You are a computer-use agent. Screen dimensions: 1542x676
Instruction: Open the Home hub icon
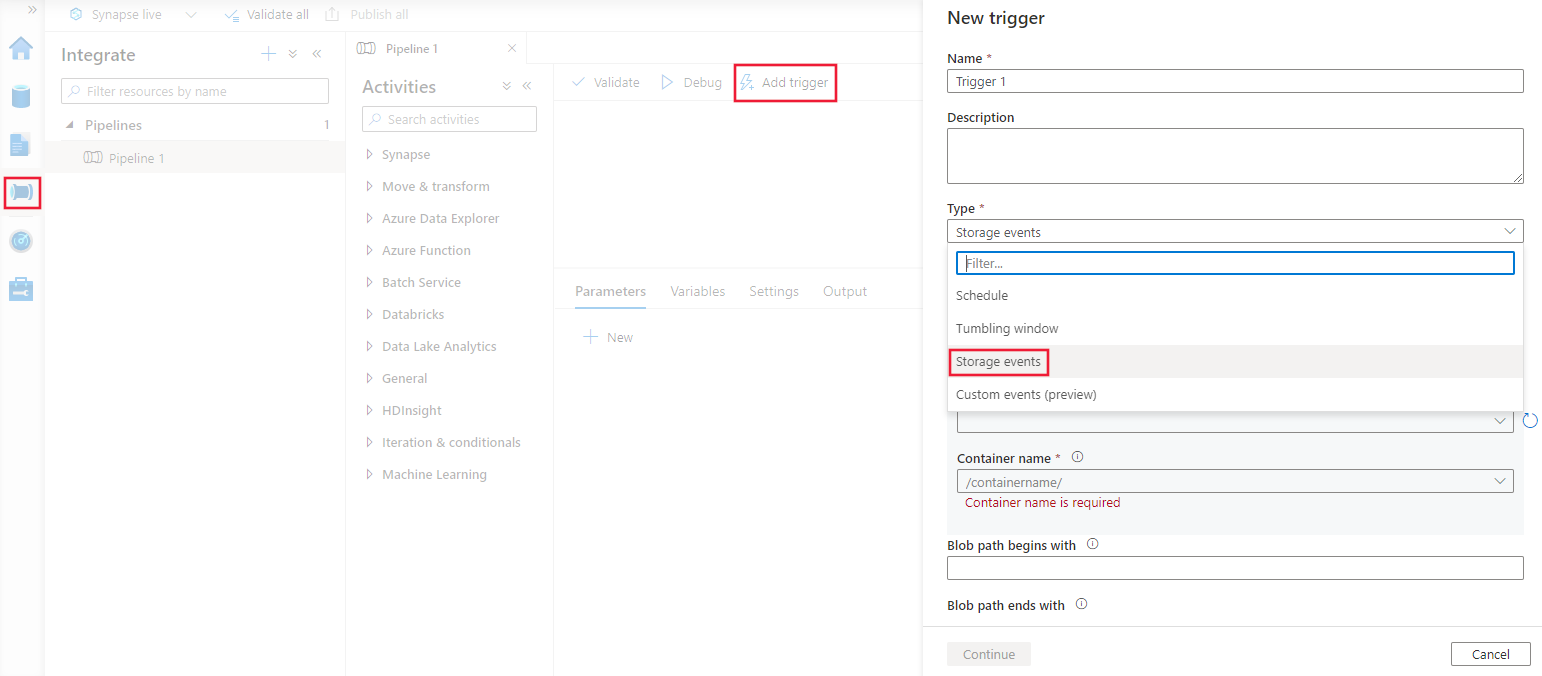[x=21, y=48]
